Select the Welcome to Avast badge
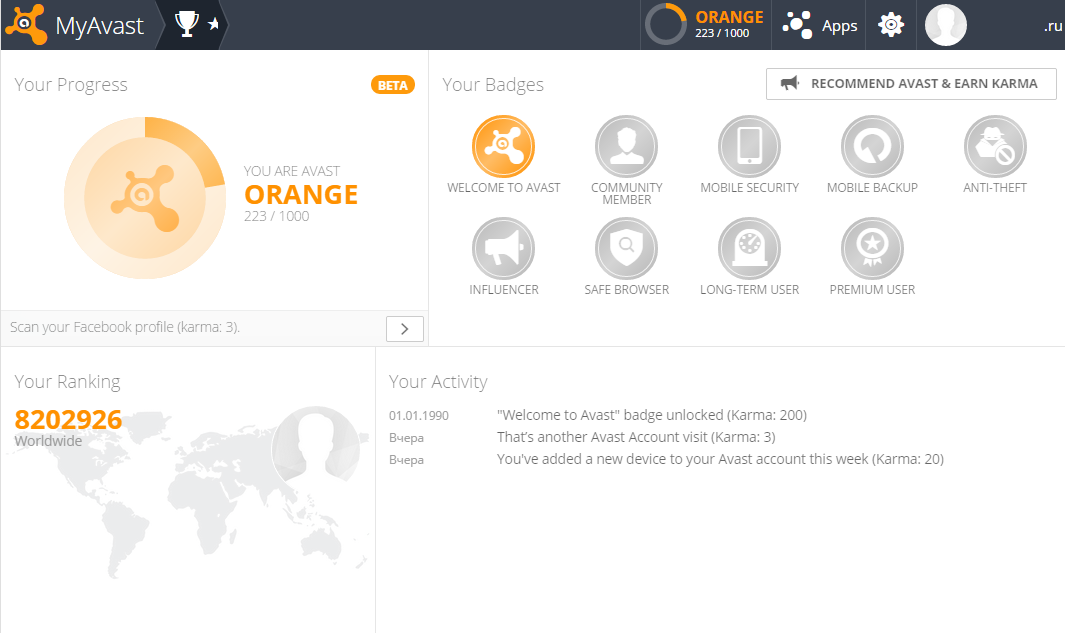 pyautogui.click(x=503, y=147)
